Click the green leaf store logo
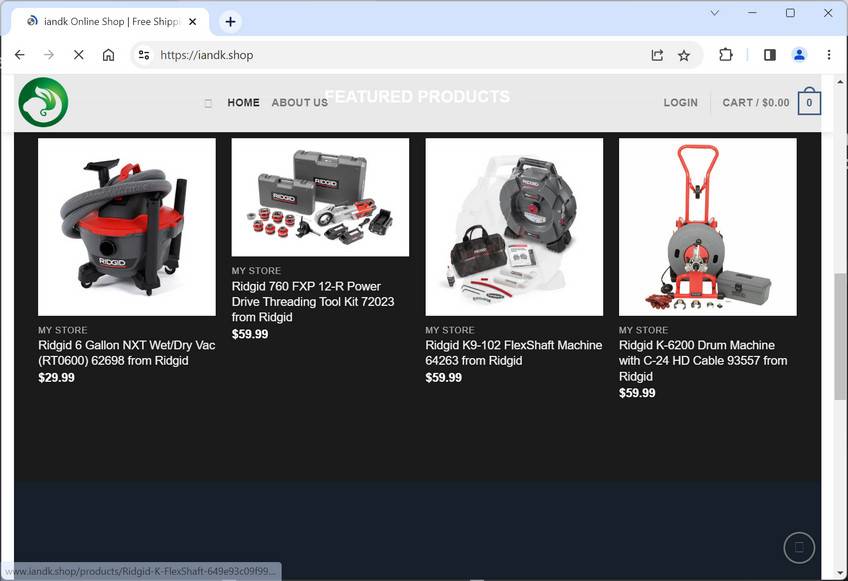The height and width of the screenshot is (581, 848). [x=43, y=102]
